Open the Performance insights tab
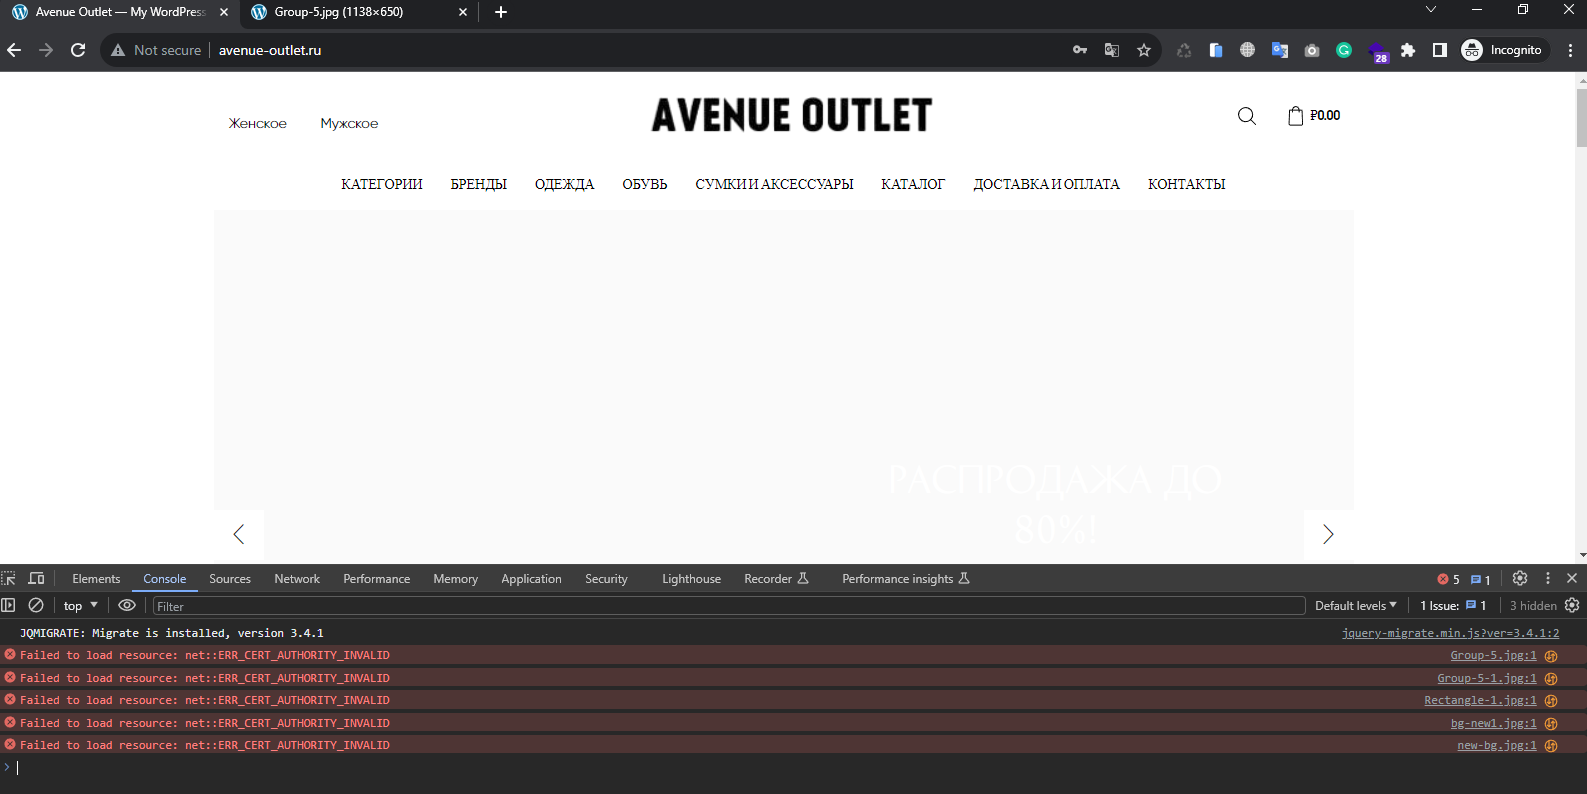This screenshot has height=794, width=1587. tap(906, 579)
